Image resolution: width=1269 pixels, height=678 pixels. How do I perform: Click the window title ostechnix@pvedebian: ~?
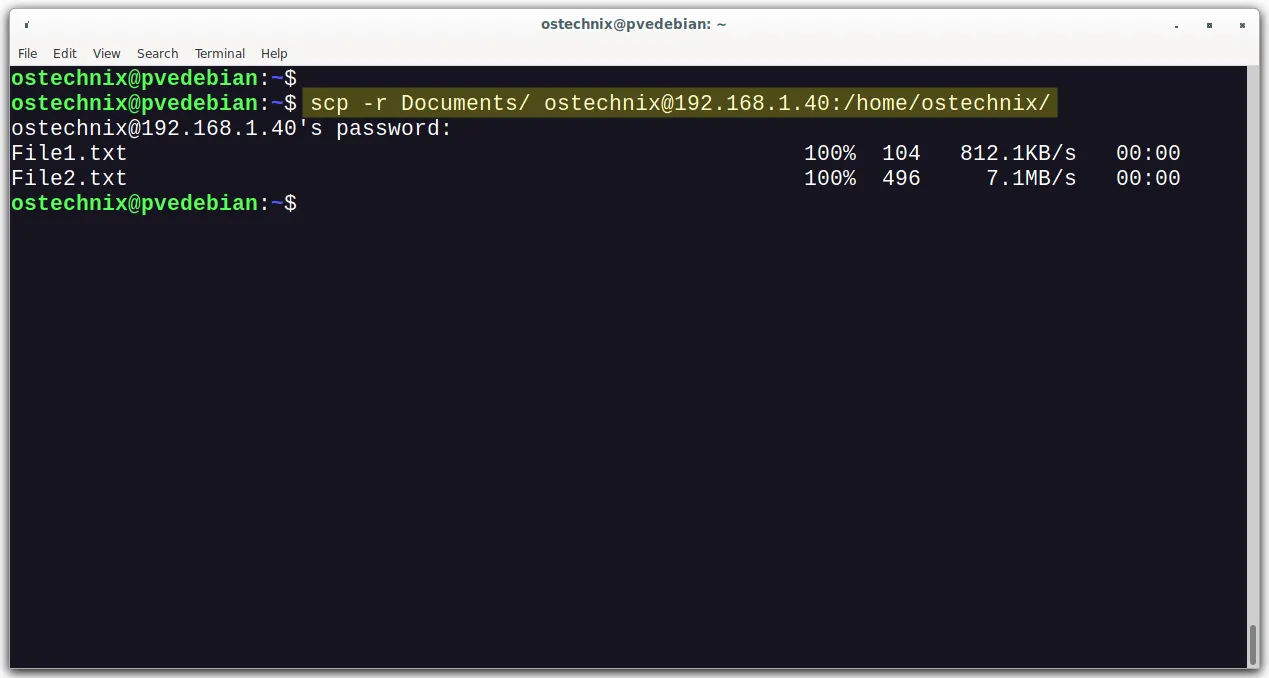(x=634, y=24)
